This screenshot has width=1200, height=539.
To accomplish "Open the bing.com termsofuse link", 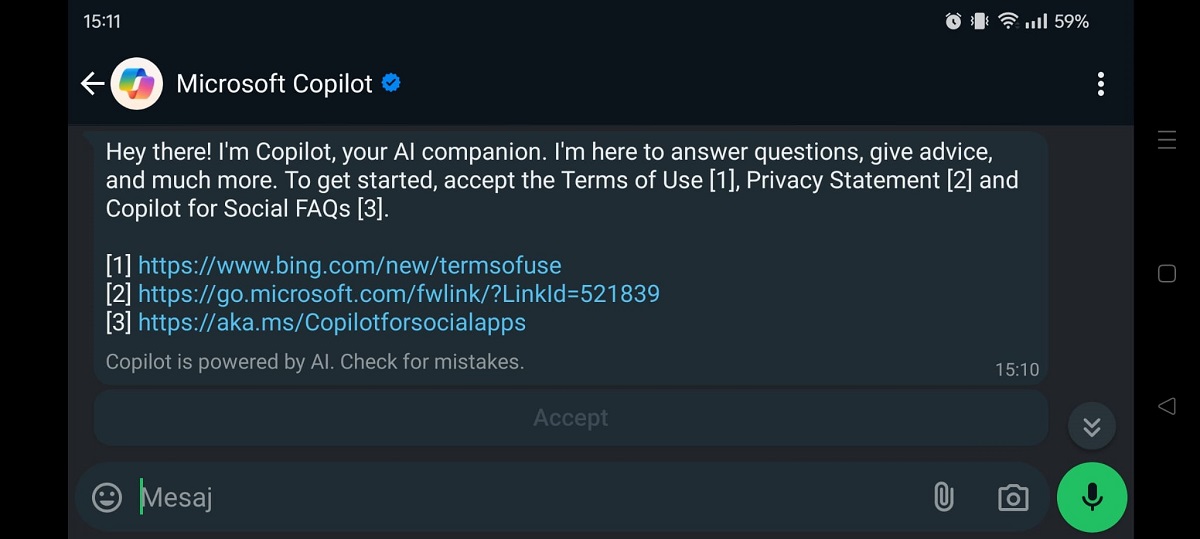I will [350, 265].
